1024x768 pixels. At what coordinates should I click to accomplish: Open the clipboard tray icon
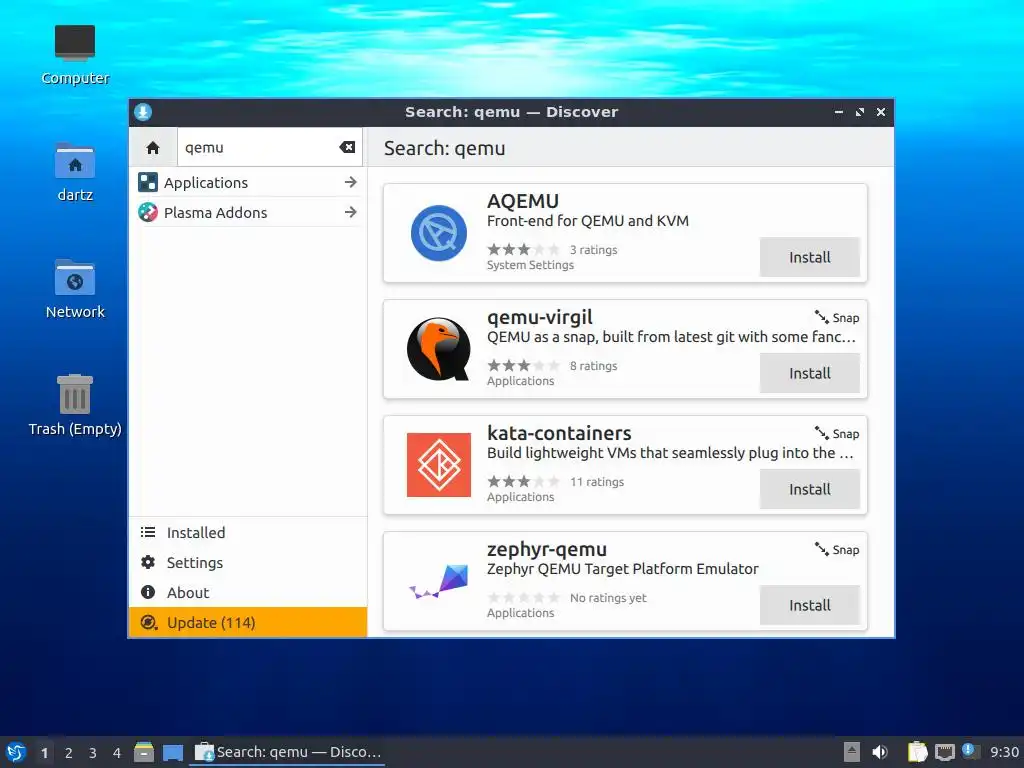918,752
